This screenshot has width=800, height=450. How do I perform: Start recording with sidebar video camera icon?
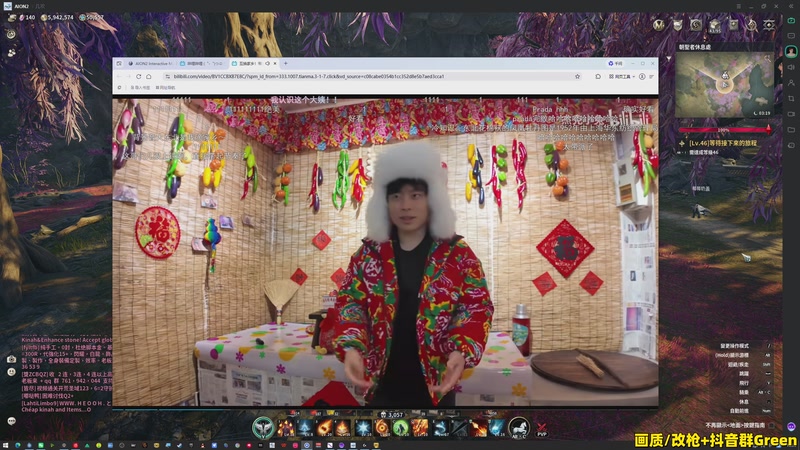click(x=791, y=114)
